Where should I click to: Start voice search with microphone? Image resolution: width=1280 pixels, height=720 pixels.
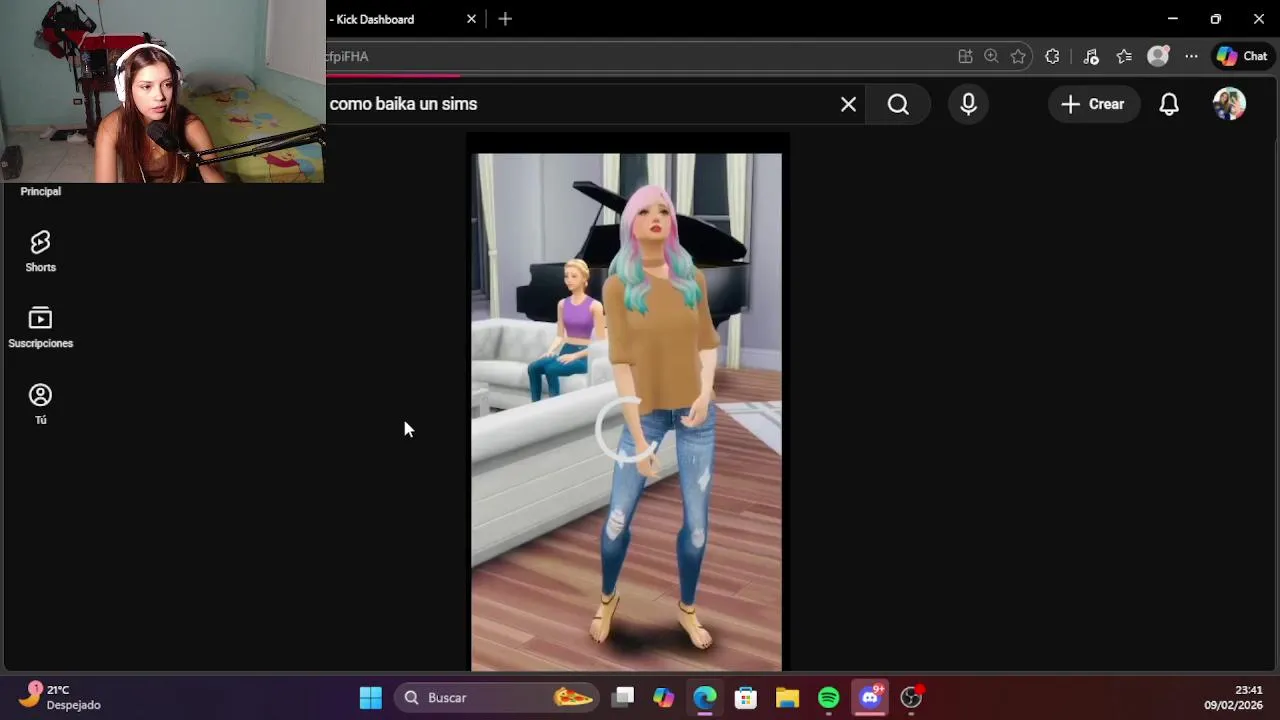tap(968, 104)
